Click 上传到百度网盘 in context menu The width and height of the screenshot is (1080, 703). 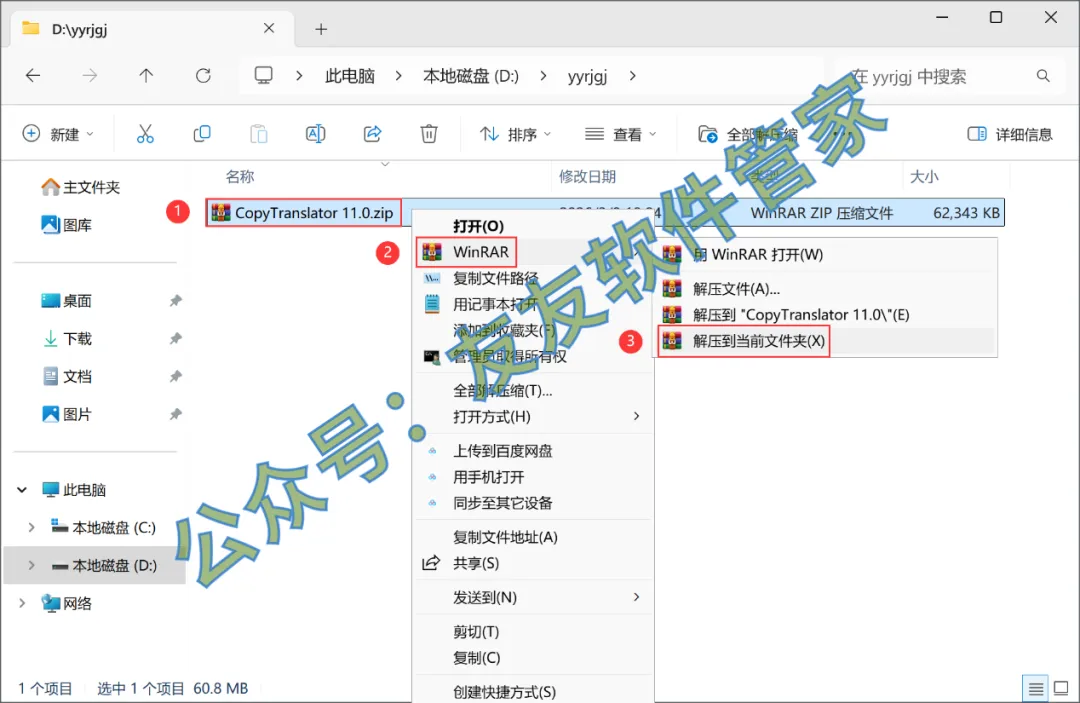534,451
